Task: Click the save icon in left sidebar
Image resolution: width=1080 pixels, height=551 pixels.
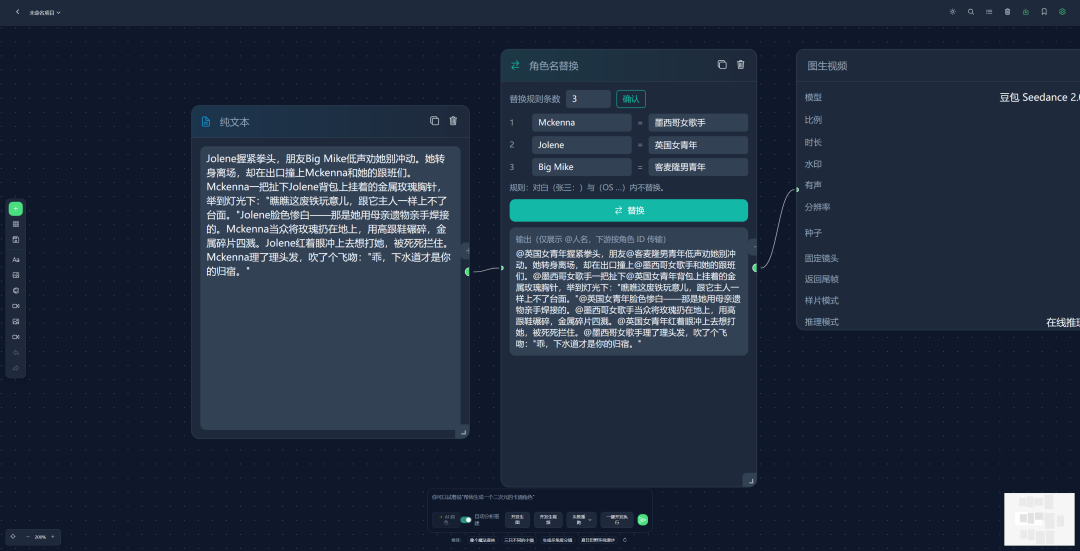Action: pyautogui.click(x=16, y=240)
